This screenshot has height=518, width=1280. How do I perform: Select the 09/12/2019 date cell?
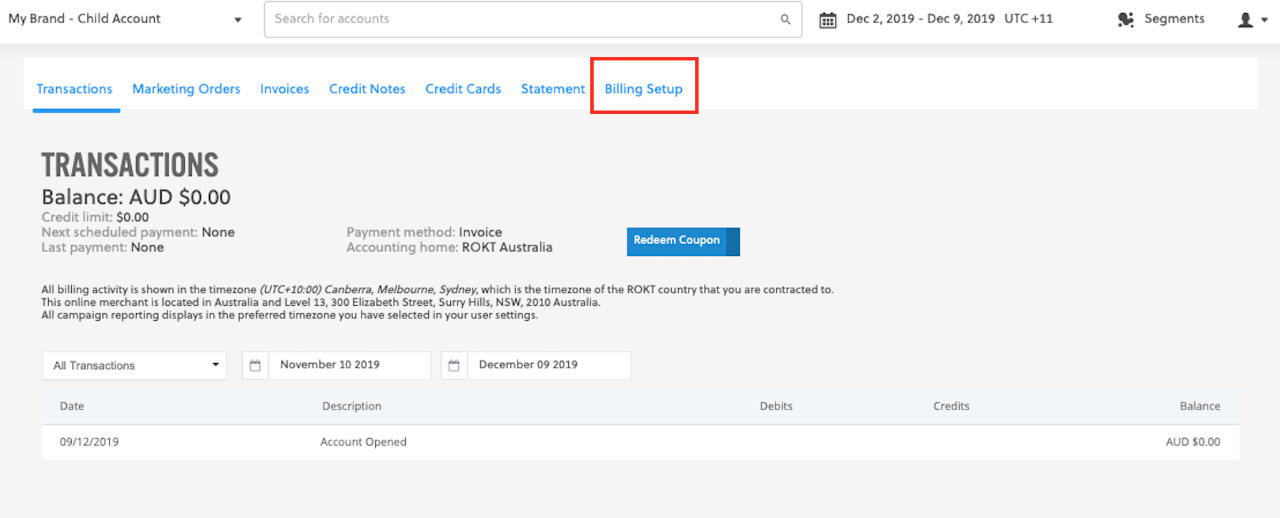(89, 442)
